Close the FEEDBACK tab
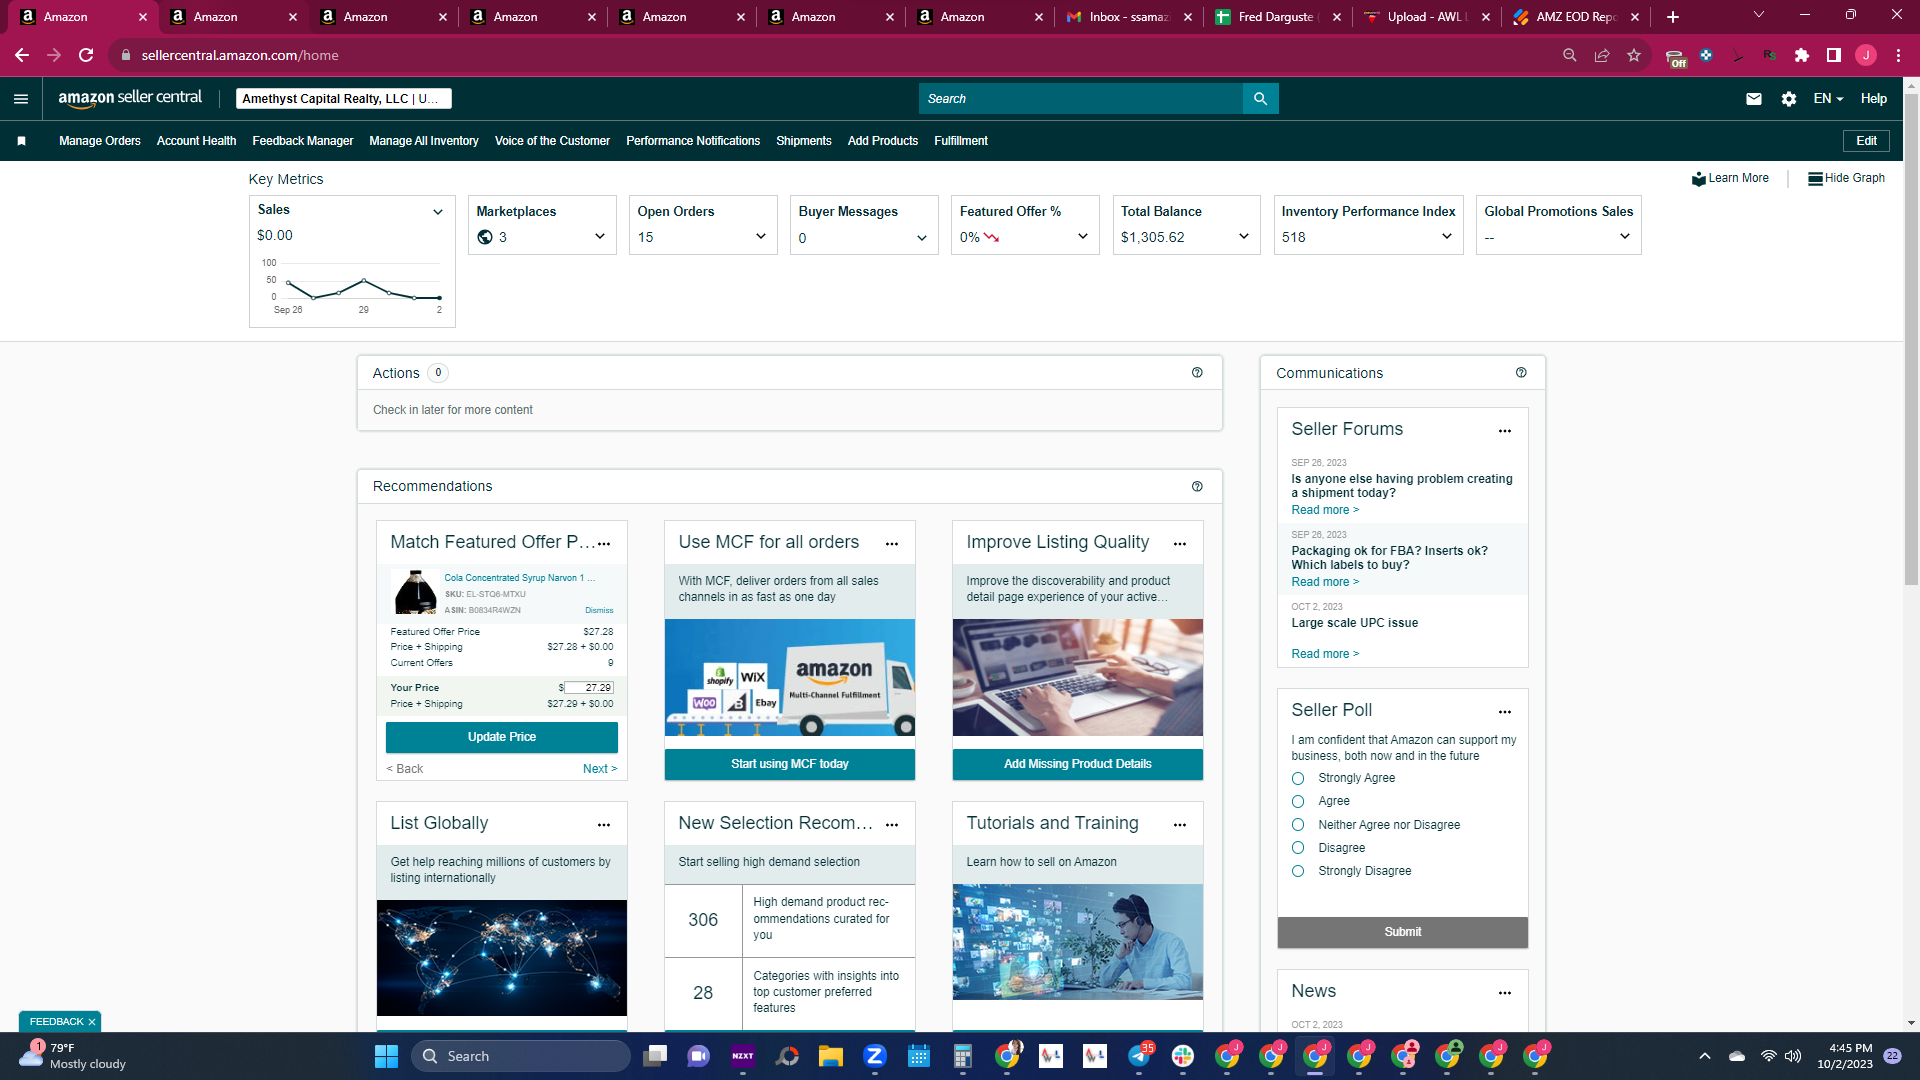The width and height of the screenshot is (1920, 1080). coord(92,1022)
